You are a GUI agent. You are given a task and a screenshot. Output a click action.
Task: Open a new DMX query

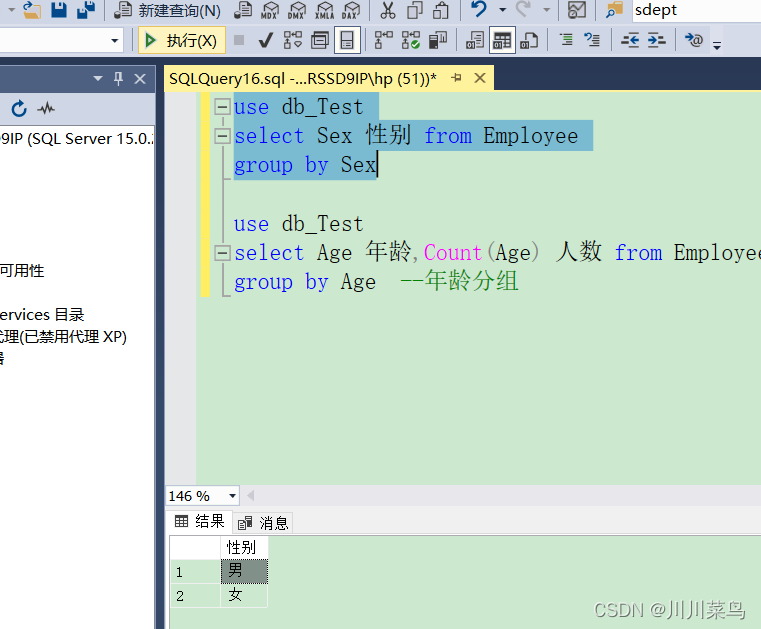coord(297,10)
